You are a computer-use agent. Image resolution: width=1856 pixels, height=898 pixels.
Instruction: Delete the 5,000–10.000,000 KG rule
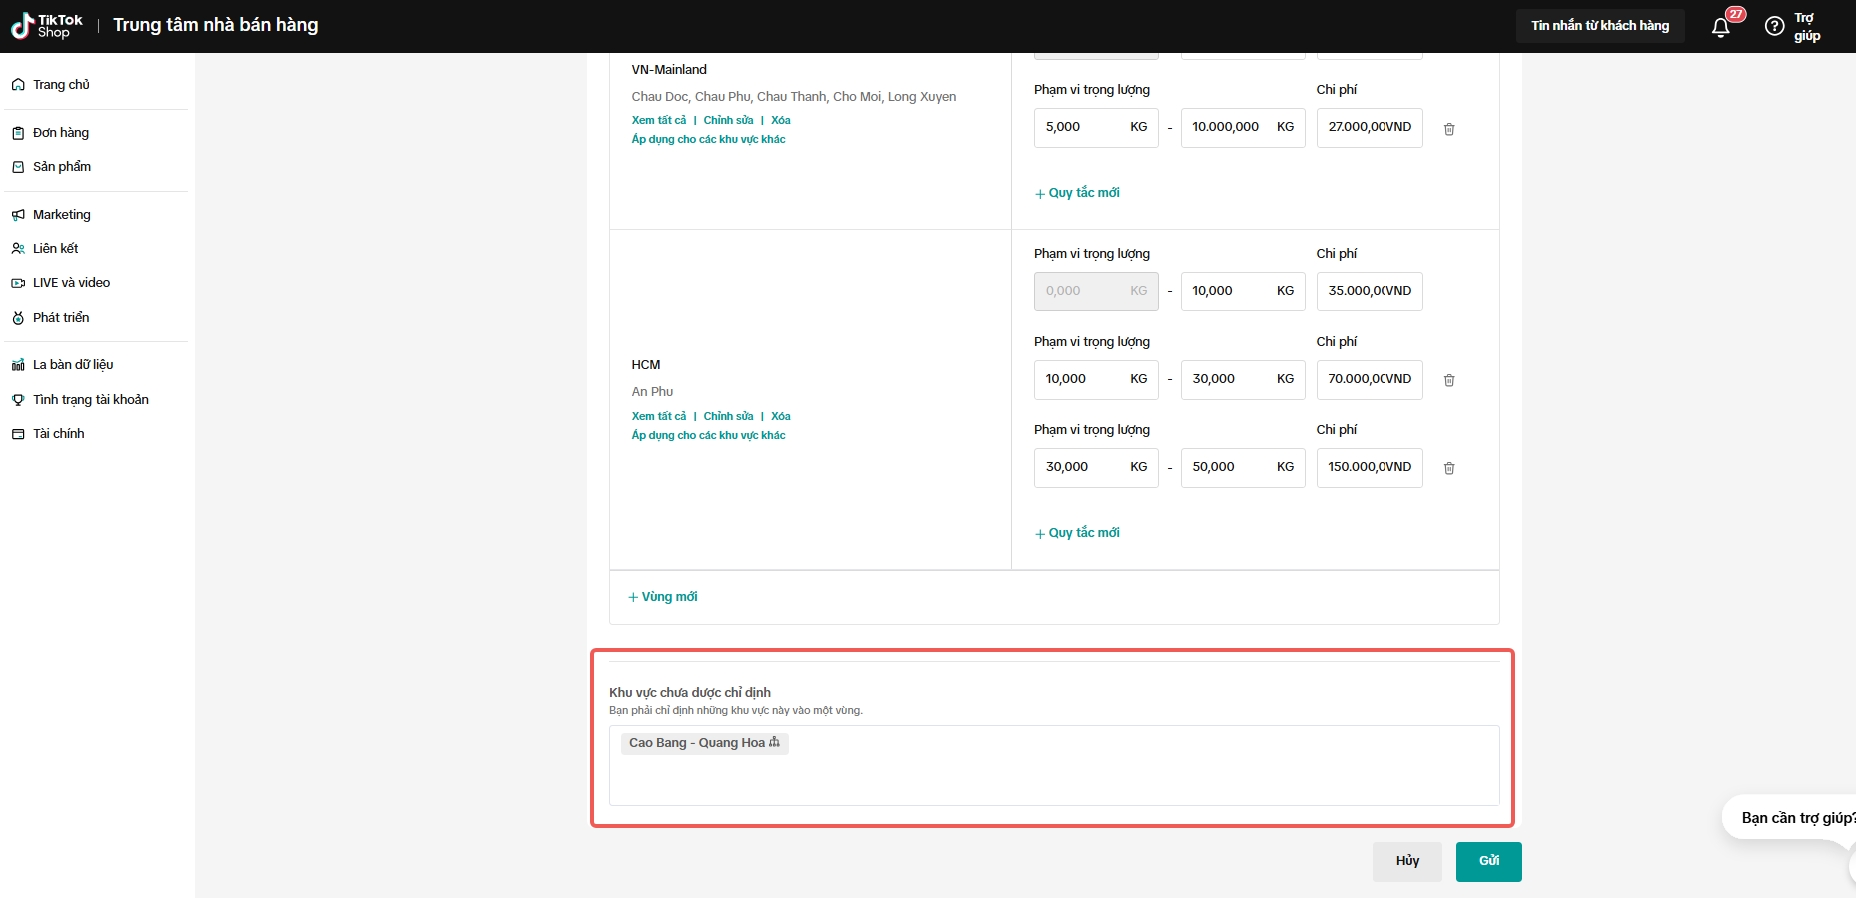pyautogui.click(x=1449, y=129)
